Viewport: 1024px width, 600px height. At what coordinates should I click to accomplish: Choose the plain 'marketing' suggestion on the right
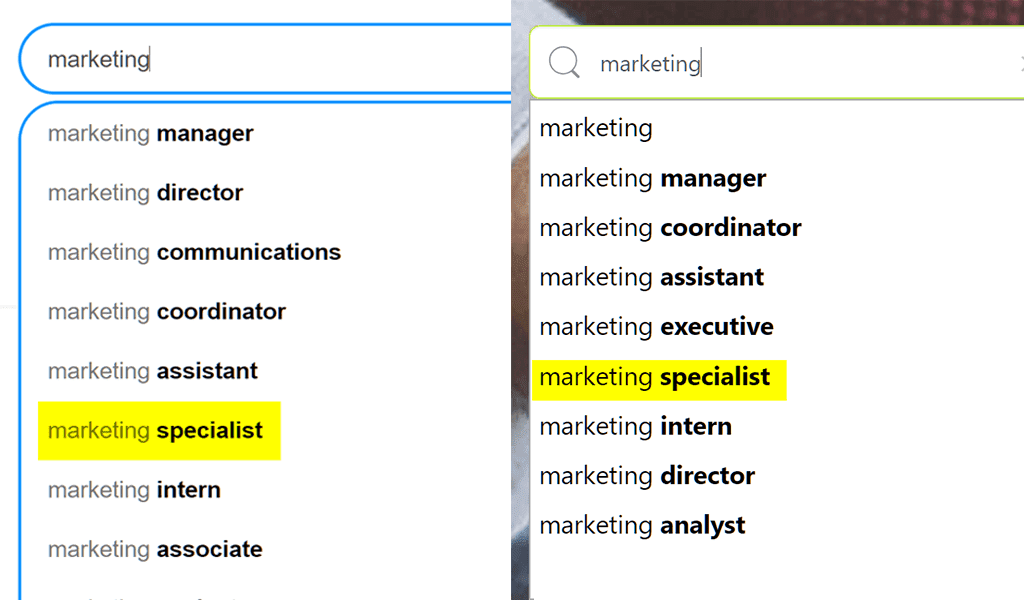tap(596, 128)
